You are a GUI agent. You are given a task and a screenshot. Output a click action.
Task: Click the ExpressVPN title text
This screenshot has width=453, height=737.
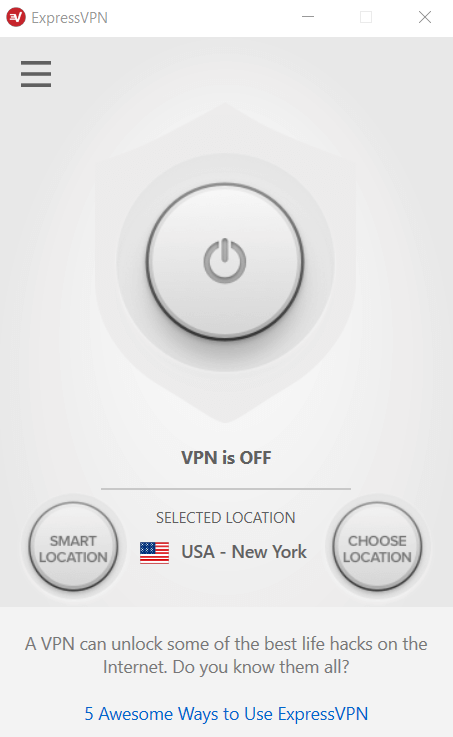70,18
